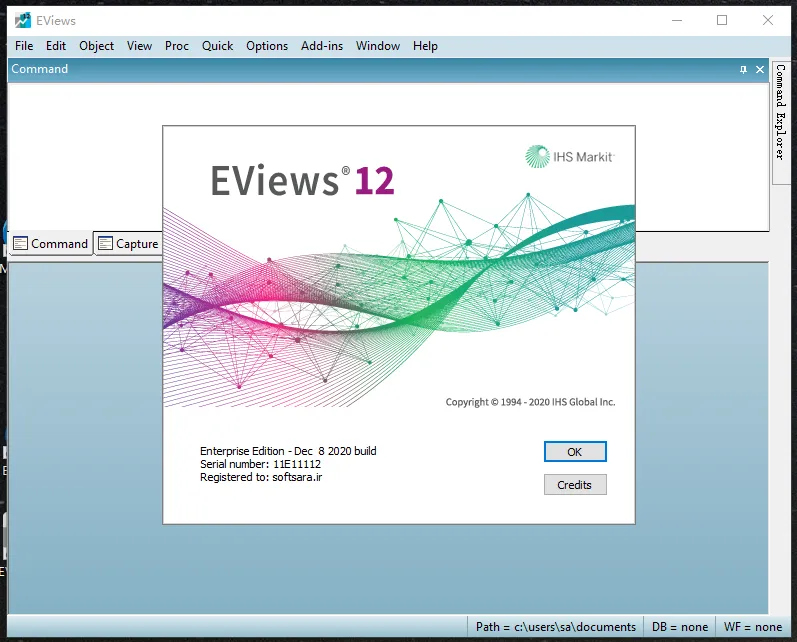Minimize the EViews window
The width and height of the screenshot is (797, 642).
[677, 20]
